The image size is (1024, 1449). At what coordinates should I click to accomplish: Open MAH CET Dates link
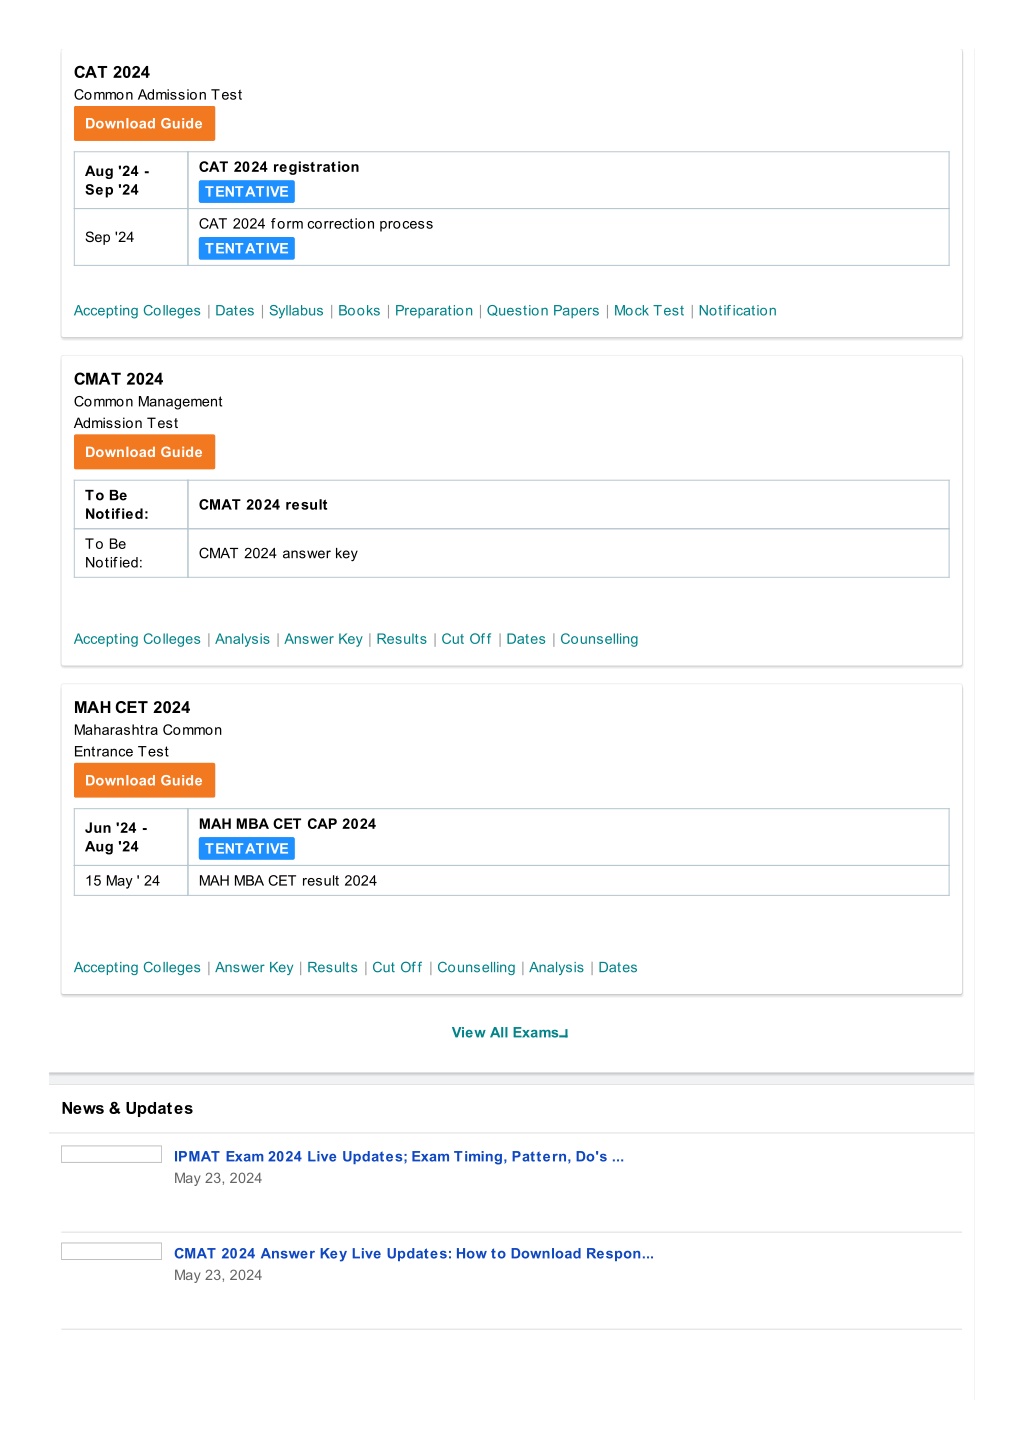pos(618,967)
